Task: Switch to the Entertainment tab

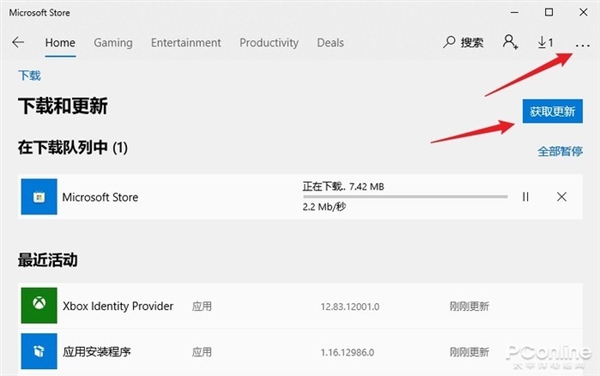Action: 186,42
